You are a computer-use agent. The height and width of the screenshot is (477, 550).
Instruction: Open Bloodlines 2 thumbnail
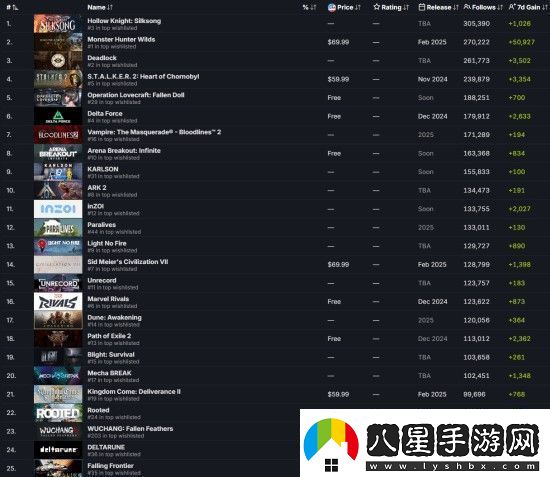(x=58, y=135)
